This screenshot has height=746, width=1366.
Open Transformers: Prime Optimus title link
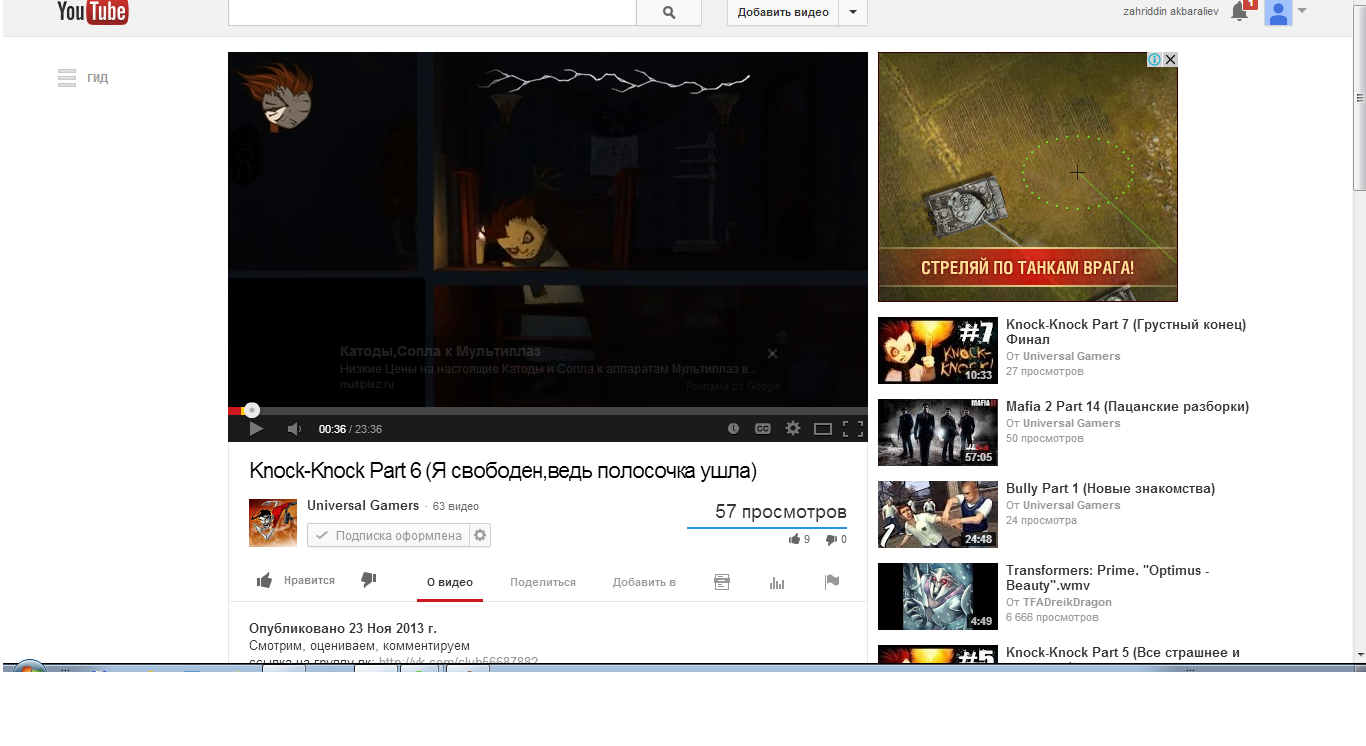(1108, 578)
